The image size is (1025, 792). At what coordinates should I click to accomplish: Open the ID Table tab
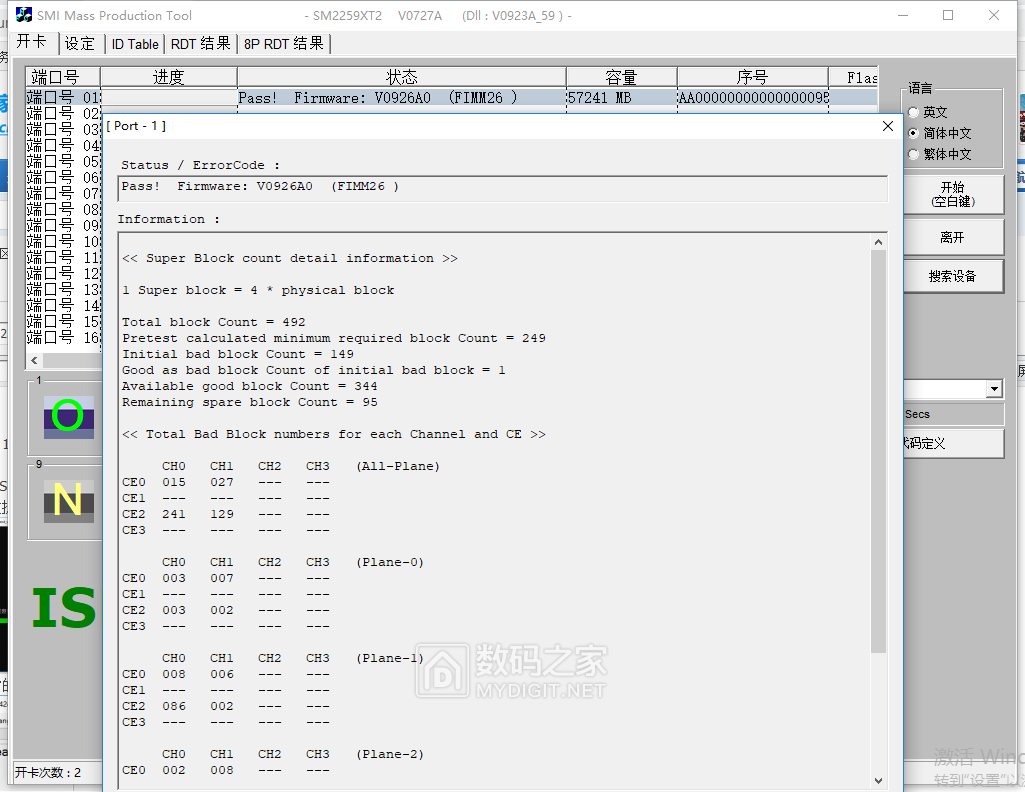tap(135, 44)
